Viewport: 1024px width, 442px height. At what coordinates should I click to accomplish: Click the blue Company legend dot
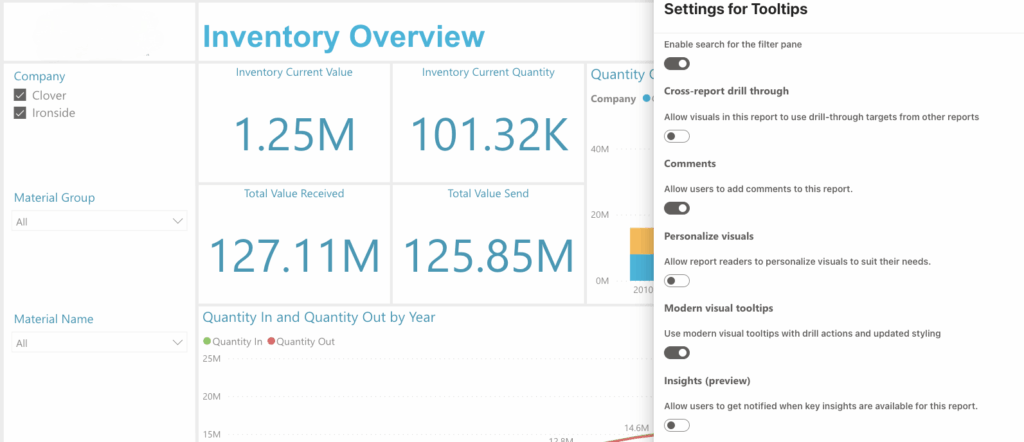648,99
